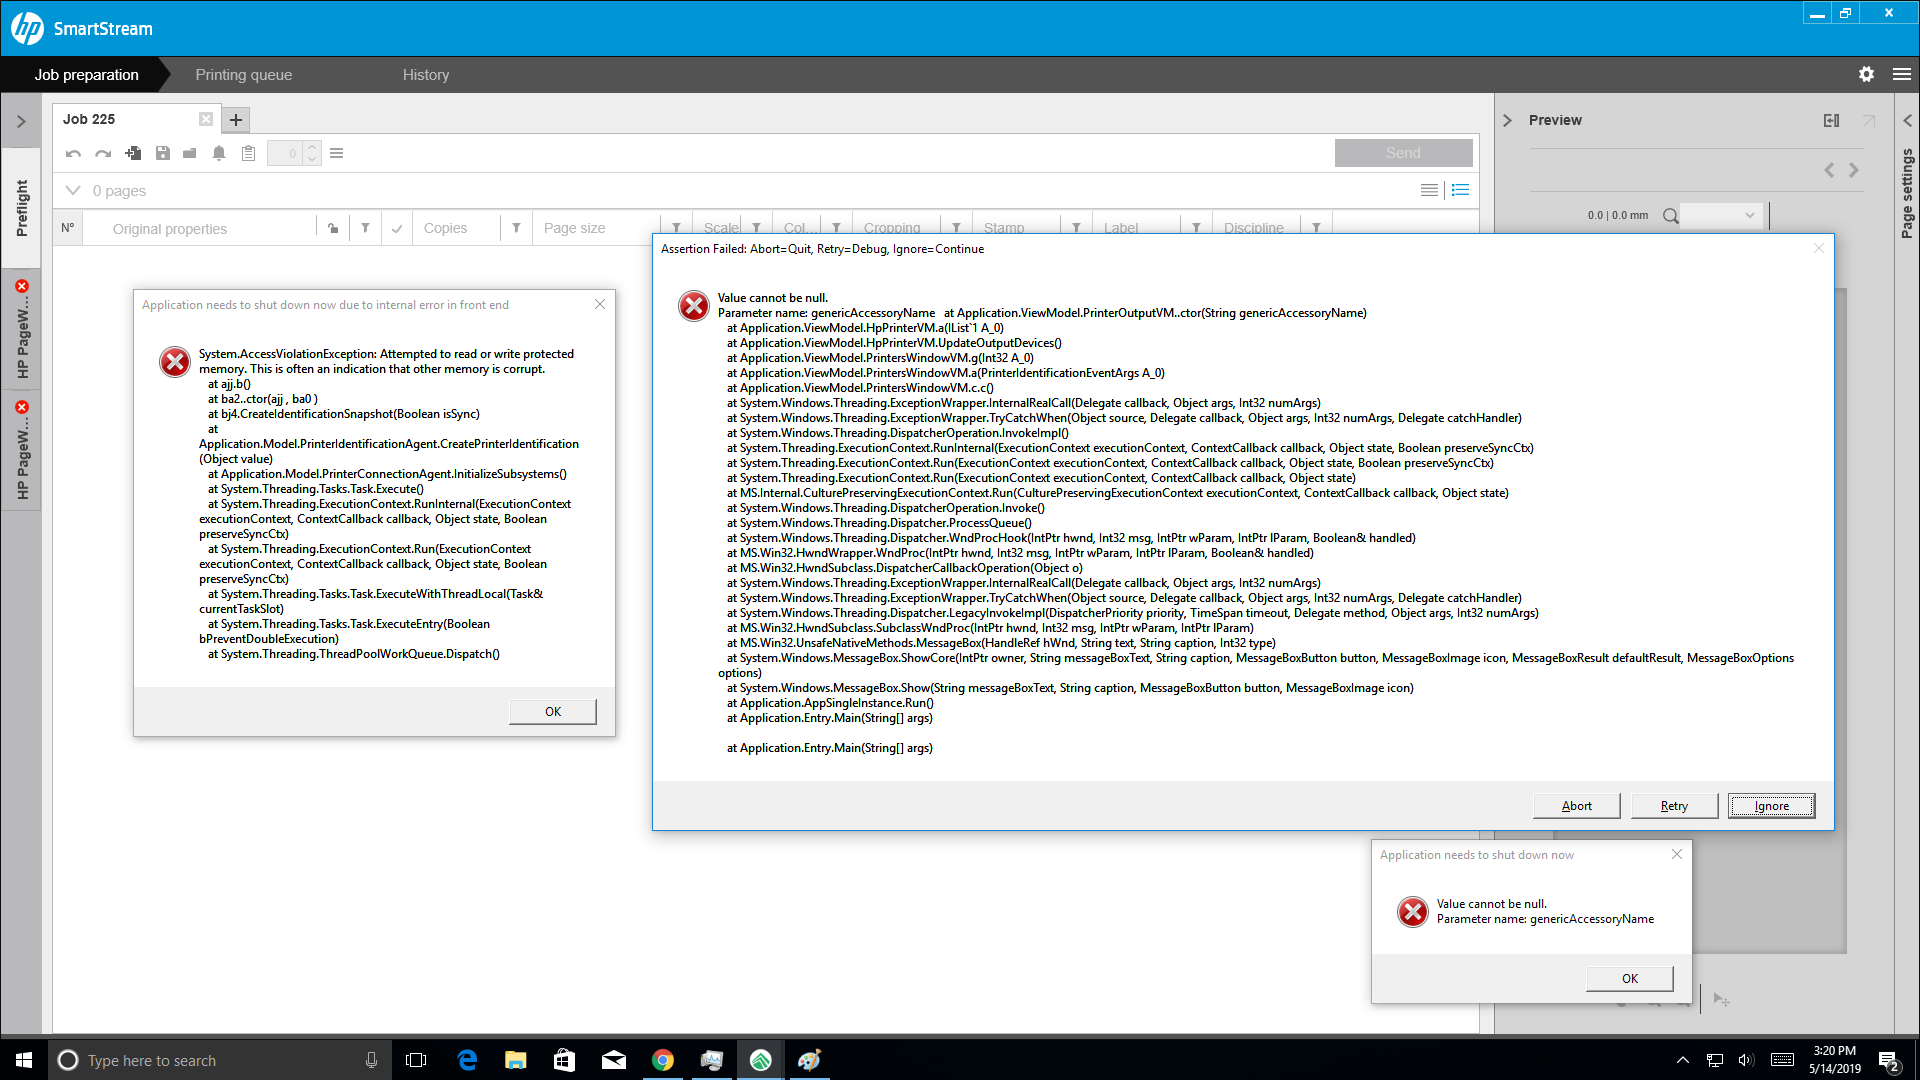Viewport: 1920px width, 1080px height.
Task: Undo the last action in Job 225
Action: coord(72,153)
